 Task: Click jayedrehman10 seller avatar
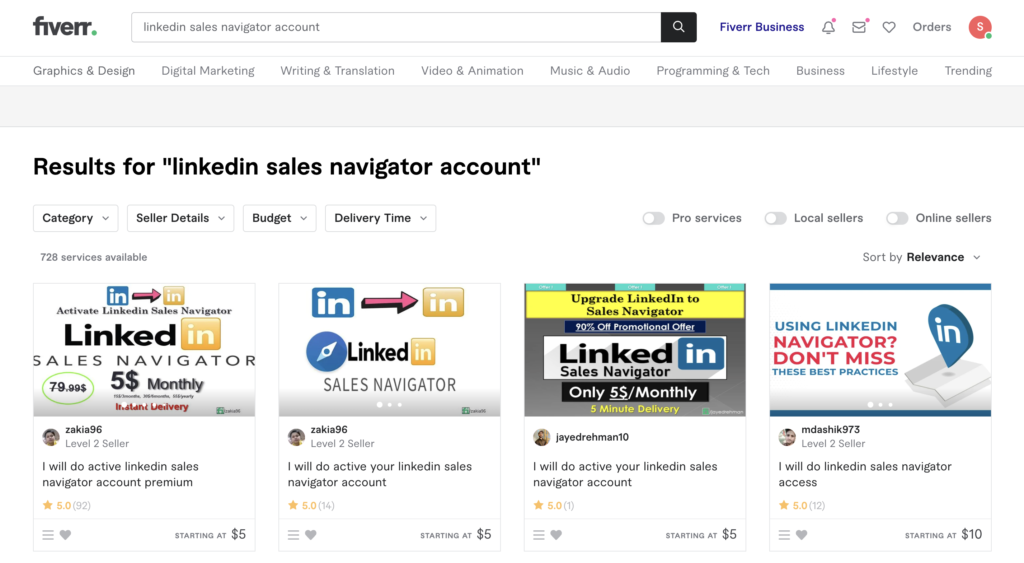(x=541, y=437)
